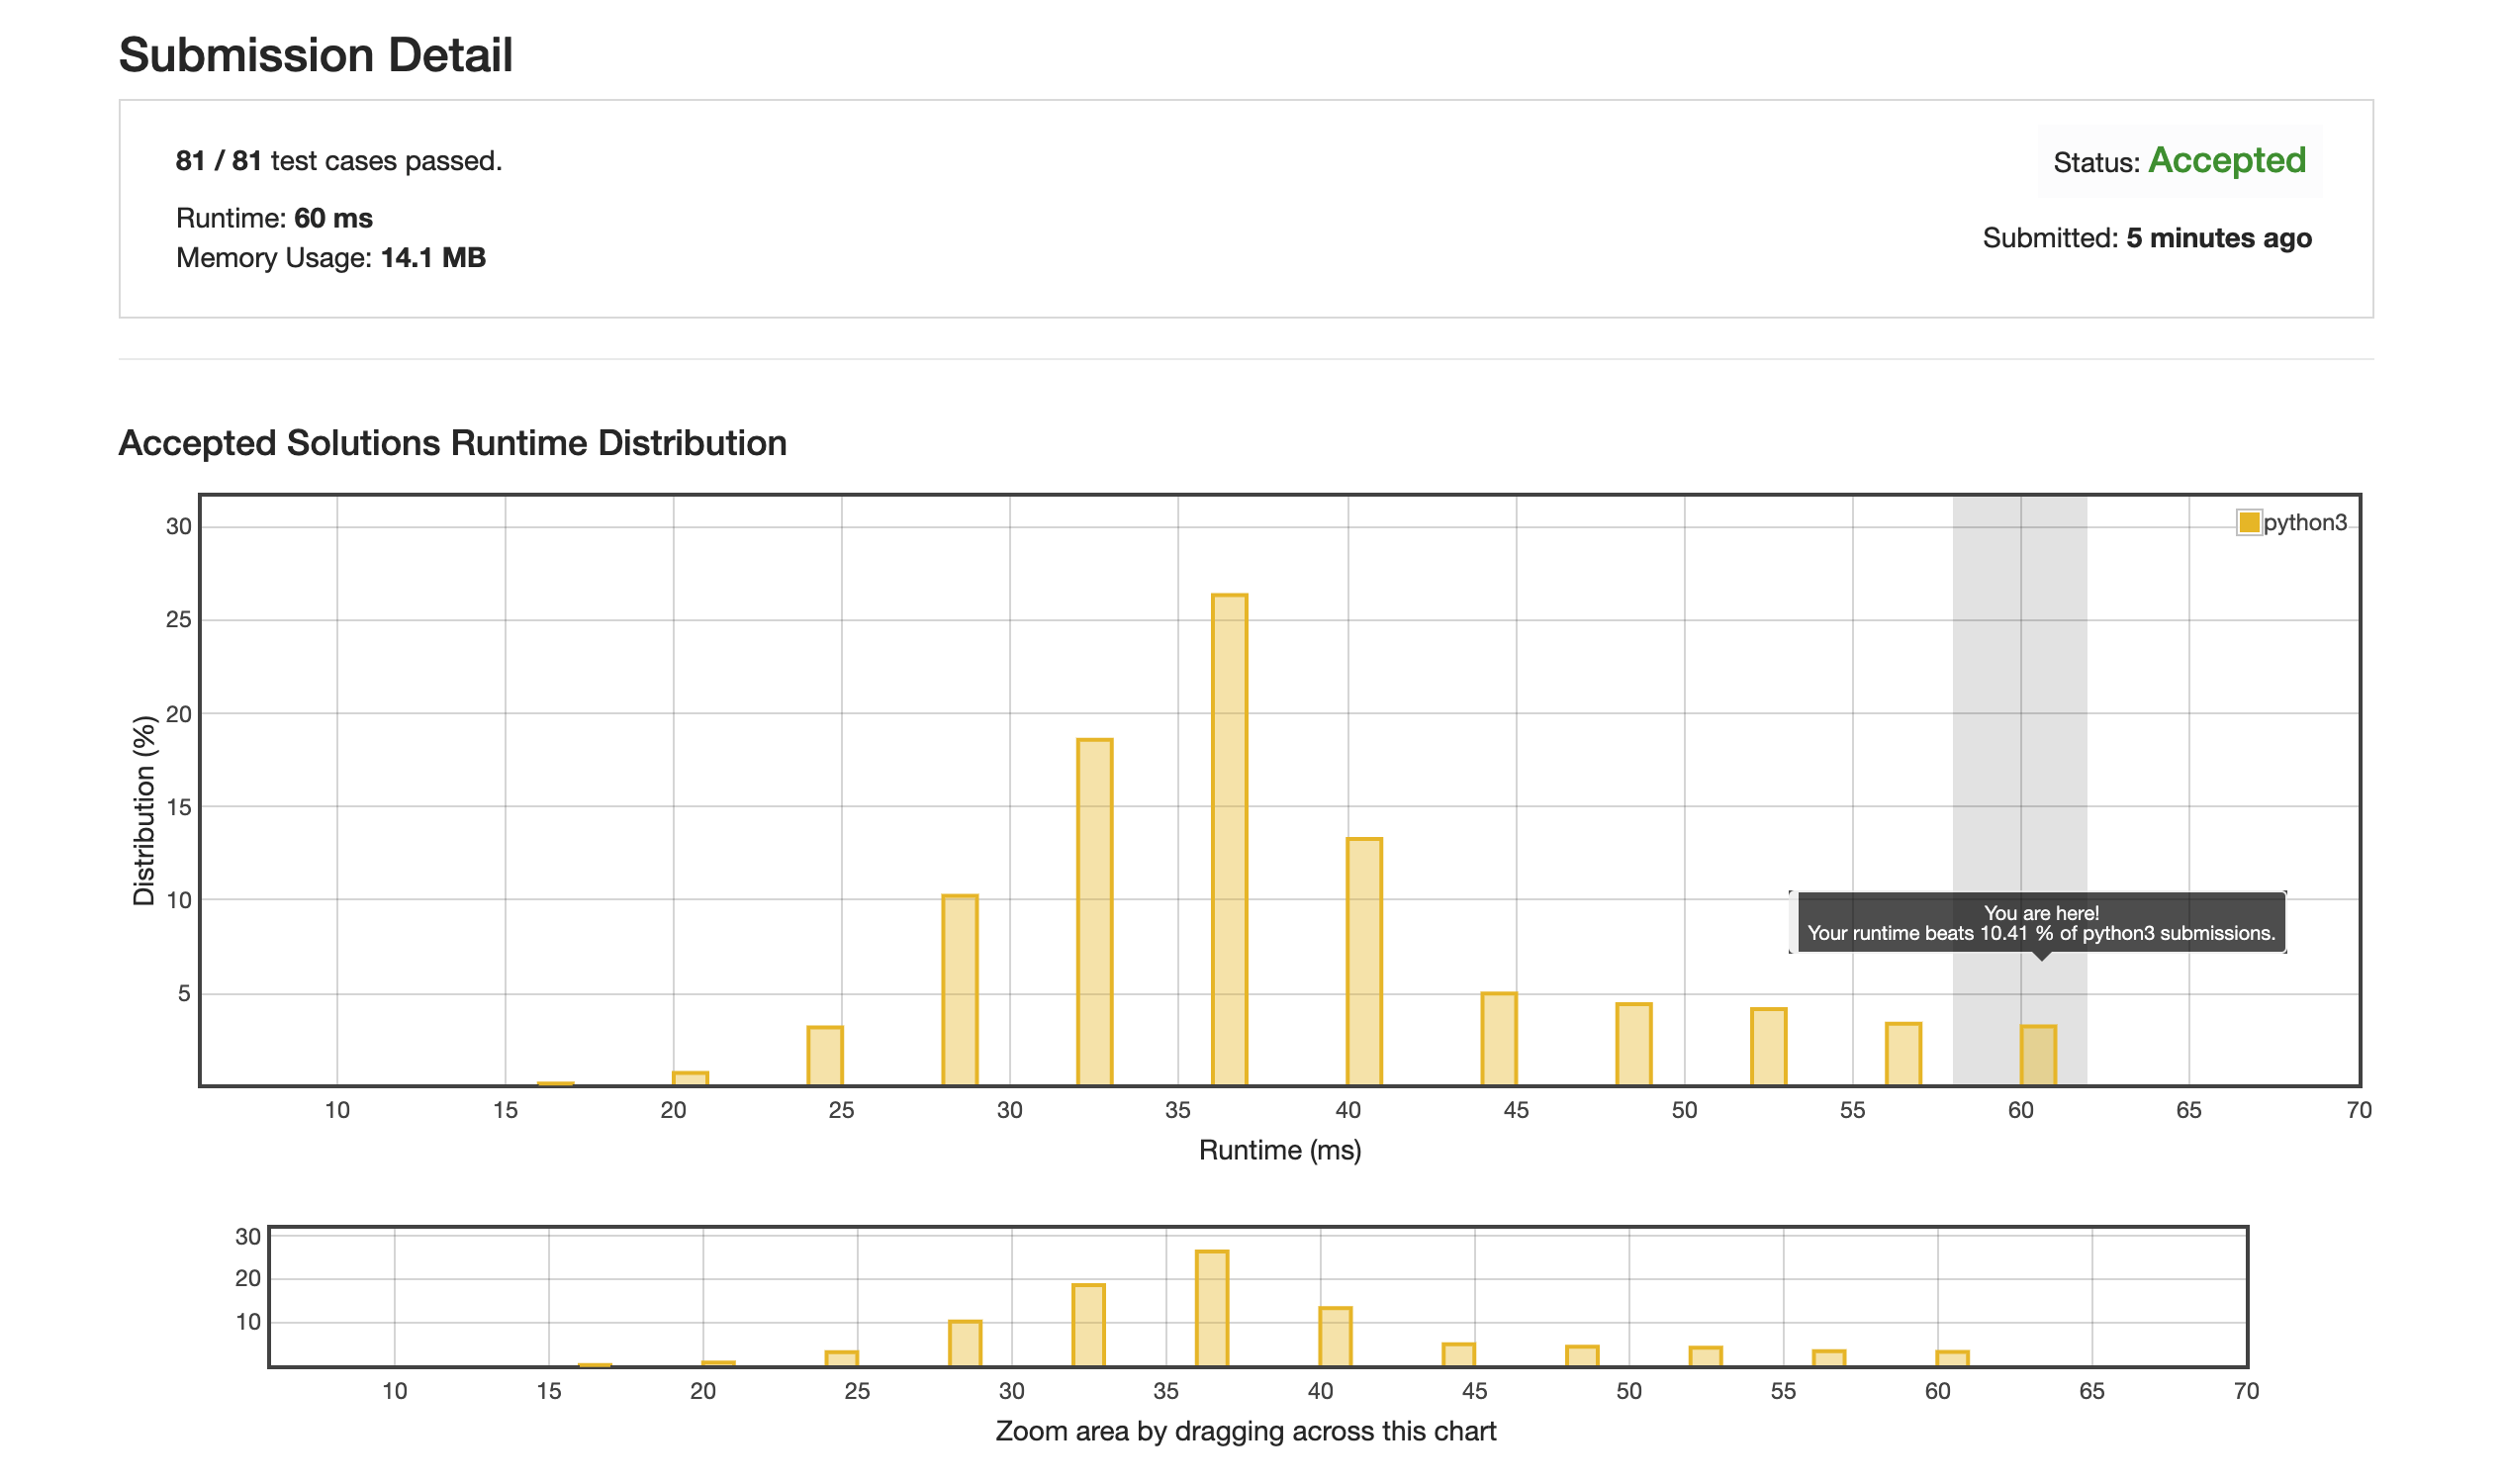
Task: Click the bar near 28 ms runtime
Action: [x=960, y=990]
